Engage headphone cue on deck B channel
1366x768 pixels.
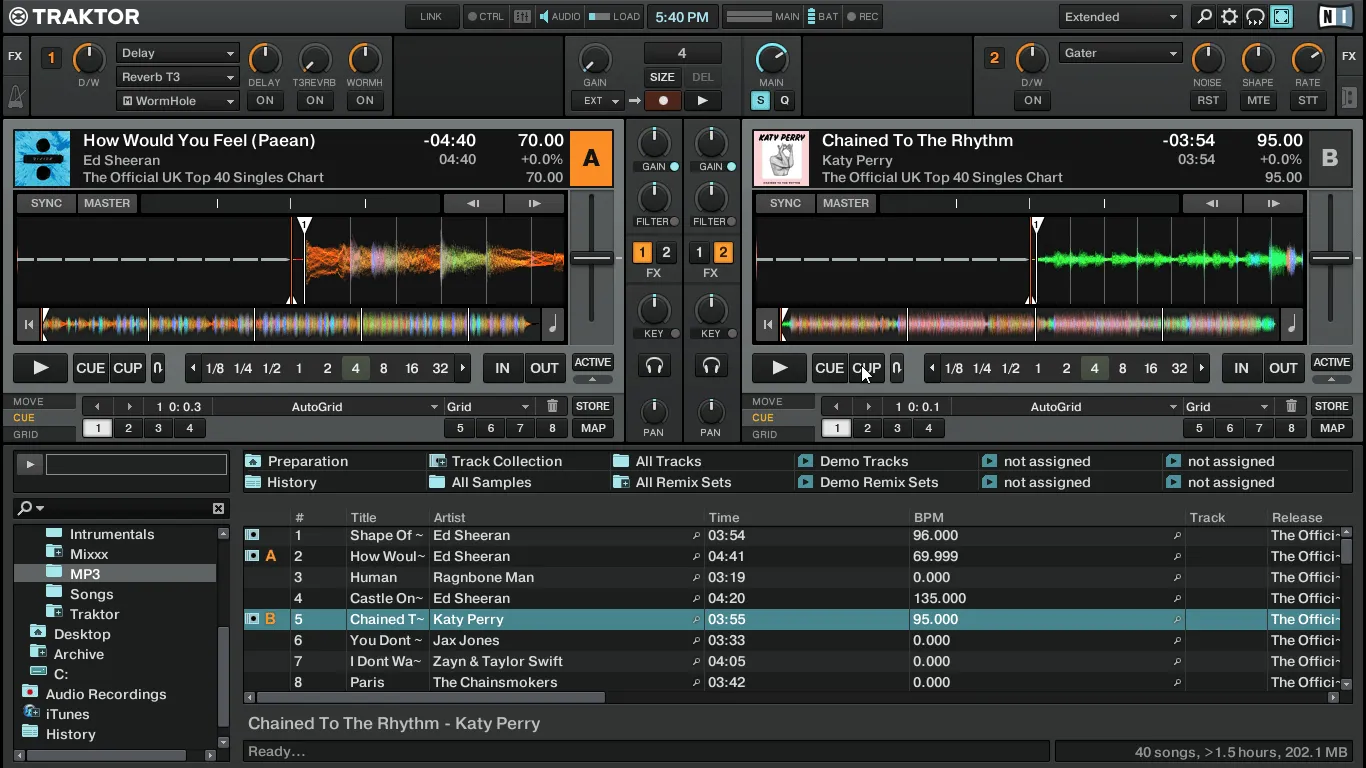[x=712, y=366]
